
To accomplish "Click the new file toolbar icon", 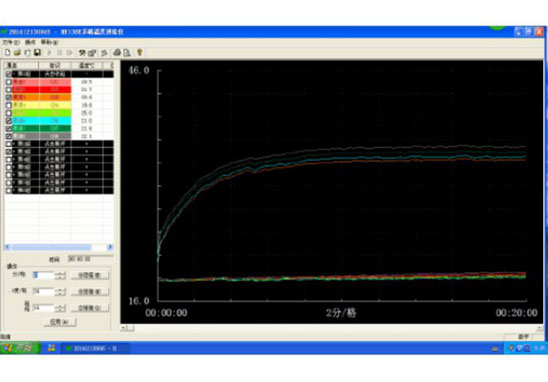I will click(7, 53).
